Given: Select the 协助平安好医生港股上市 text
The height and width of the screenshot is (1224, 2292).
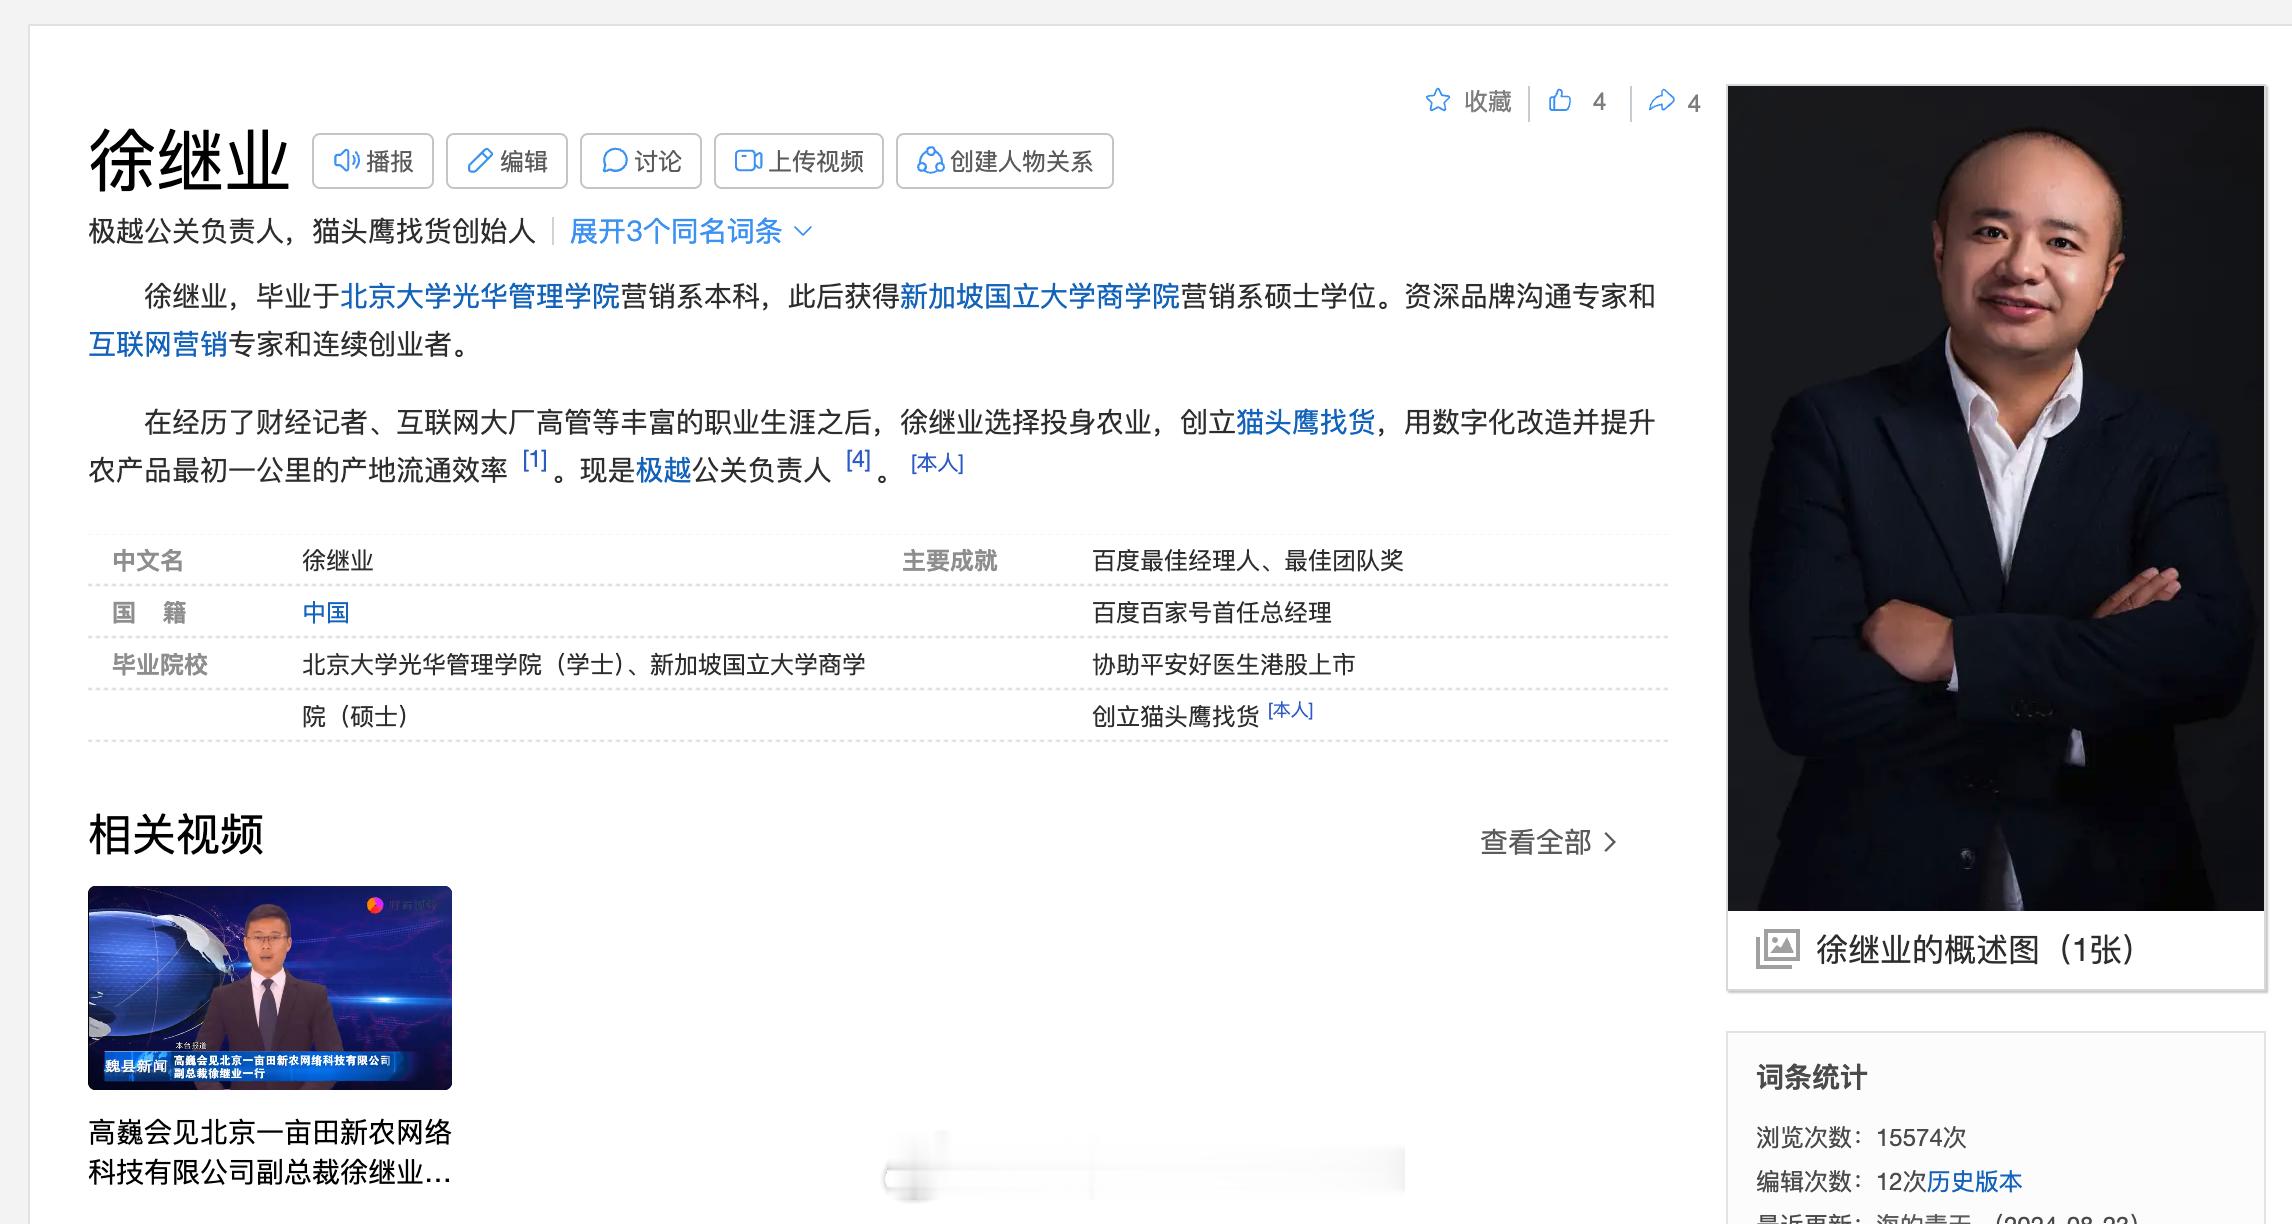Looking at the screenshot, I should (1224, 665).
